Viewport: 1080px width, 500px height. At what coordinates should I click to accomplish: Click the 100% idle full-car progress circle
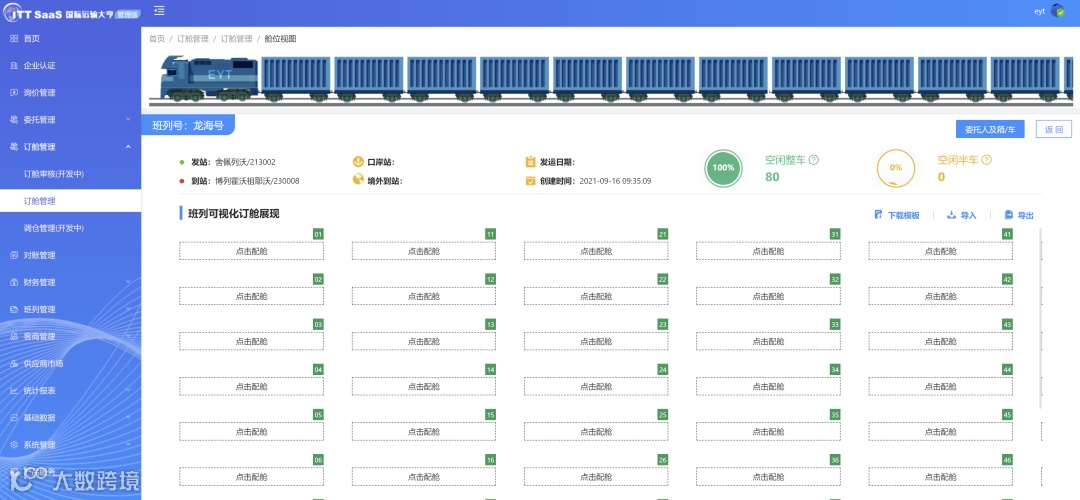coord(723,167)
